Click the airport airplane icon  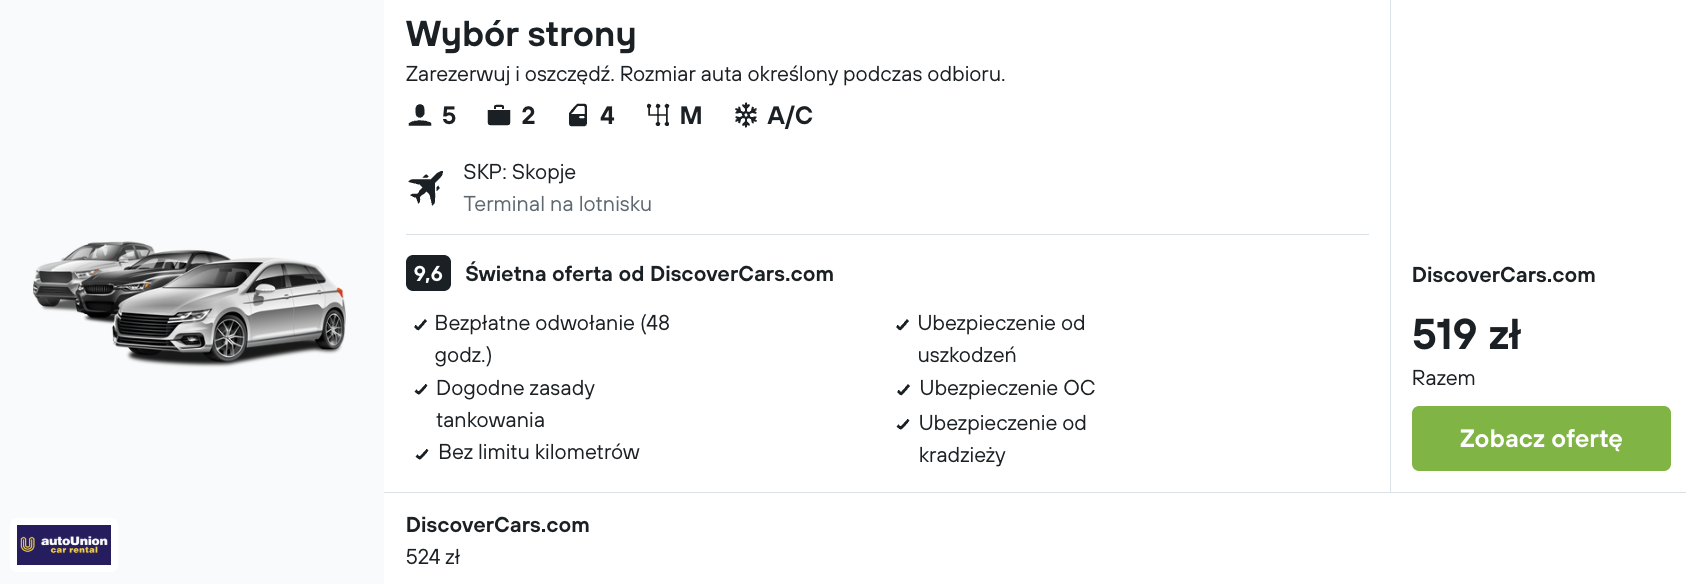(426, 188)
